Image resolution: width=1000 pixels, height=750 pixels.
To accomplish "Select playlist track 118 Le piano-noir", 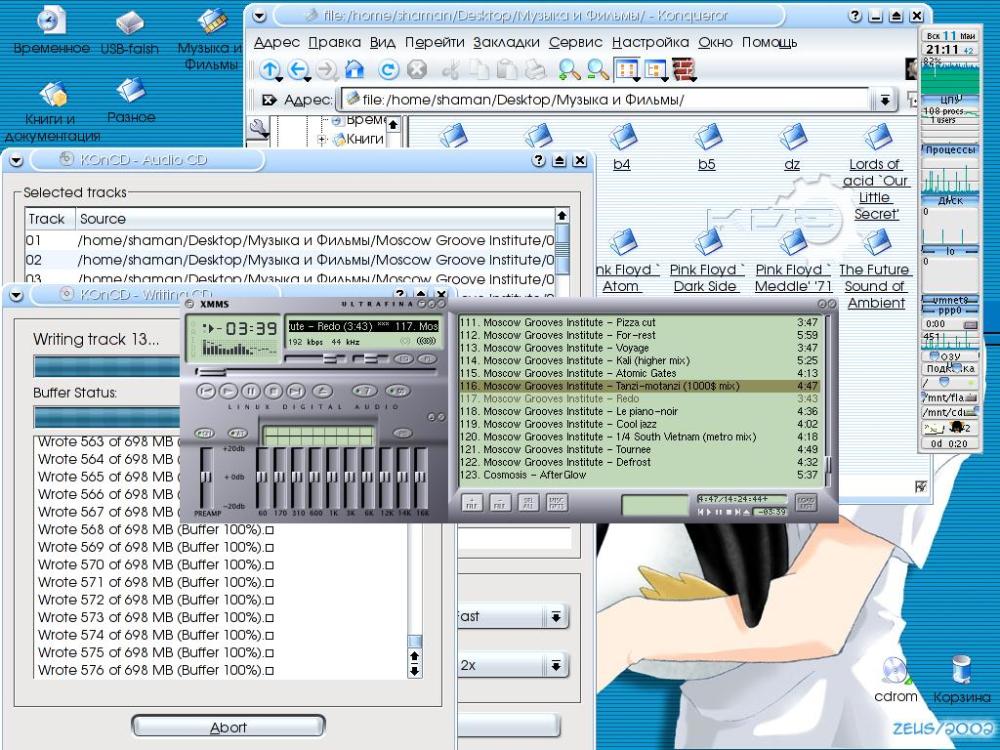I will point(638,411).
